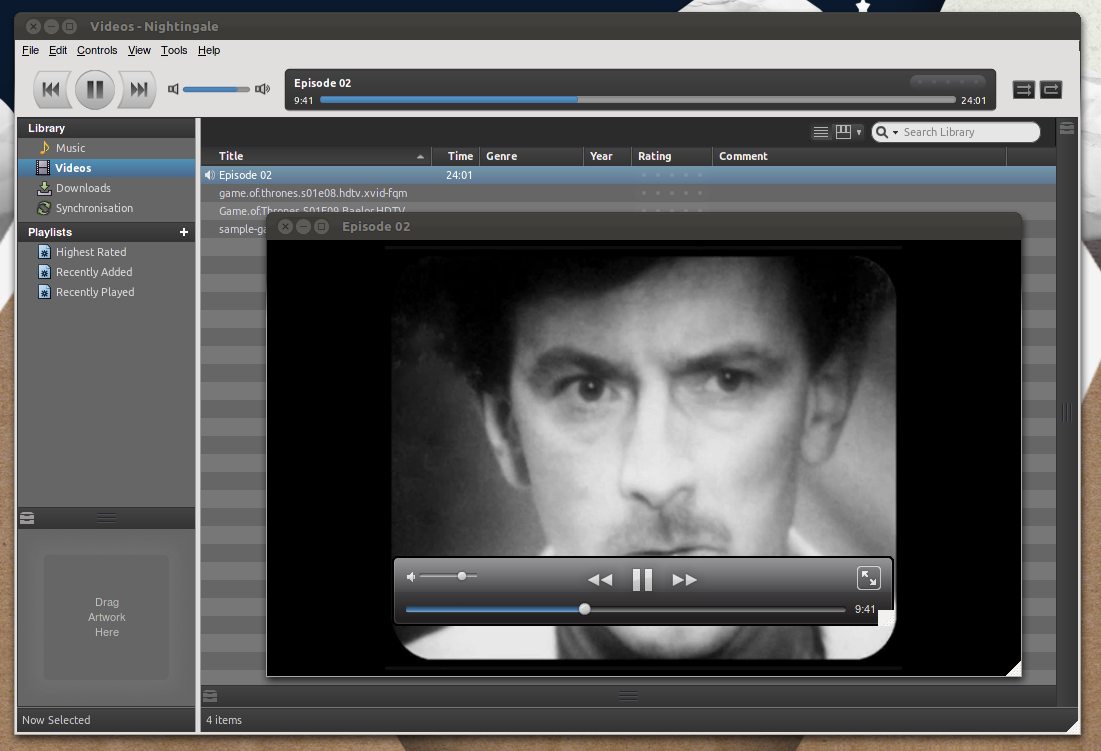Viewport: 1101px width, 751px height.
Task: Open the search options magnifier dropdown
Action: coord(887,132)
